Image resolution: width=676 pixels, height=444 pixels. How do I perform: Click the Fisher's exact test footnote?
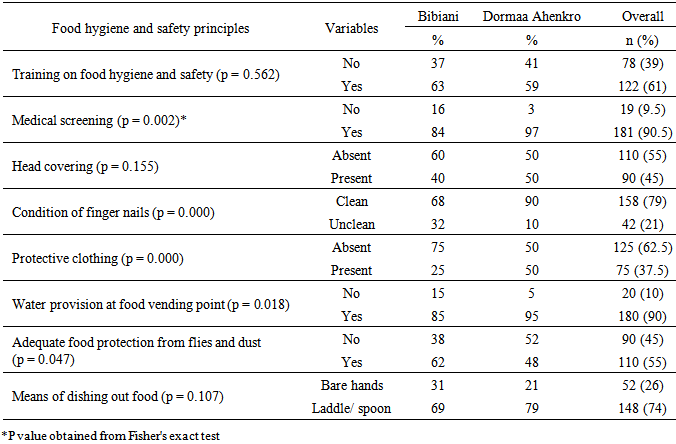[x=110, y=434]
